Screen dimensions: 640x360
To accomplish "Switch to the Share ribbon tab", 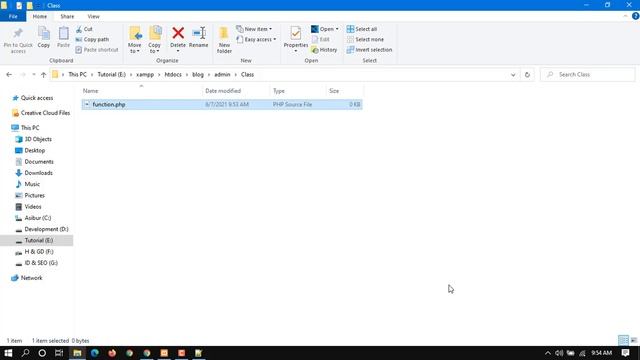I will (67, 16).
